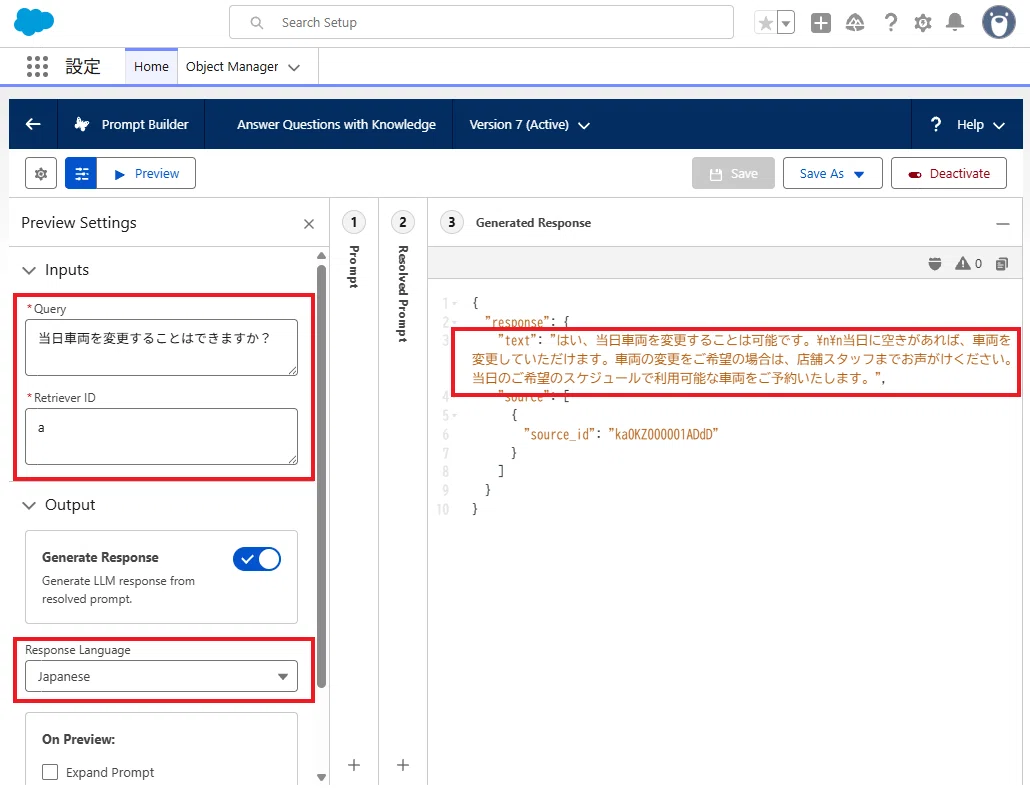Expand the Object Manager chevron menu
1030x790 pixels.
pyautogui.click(x=294, y=68)
